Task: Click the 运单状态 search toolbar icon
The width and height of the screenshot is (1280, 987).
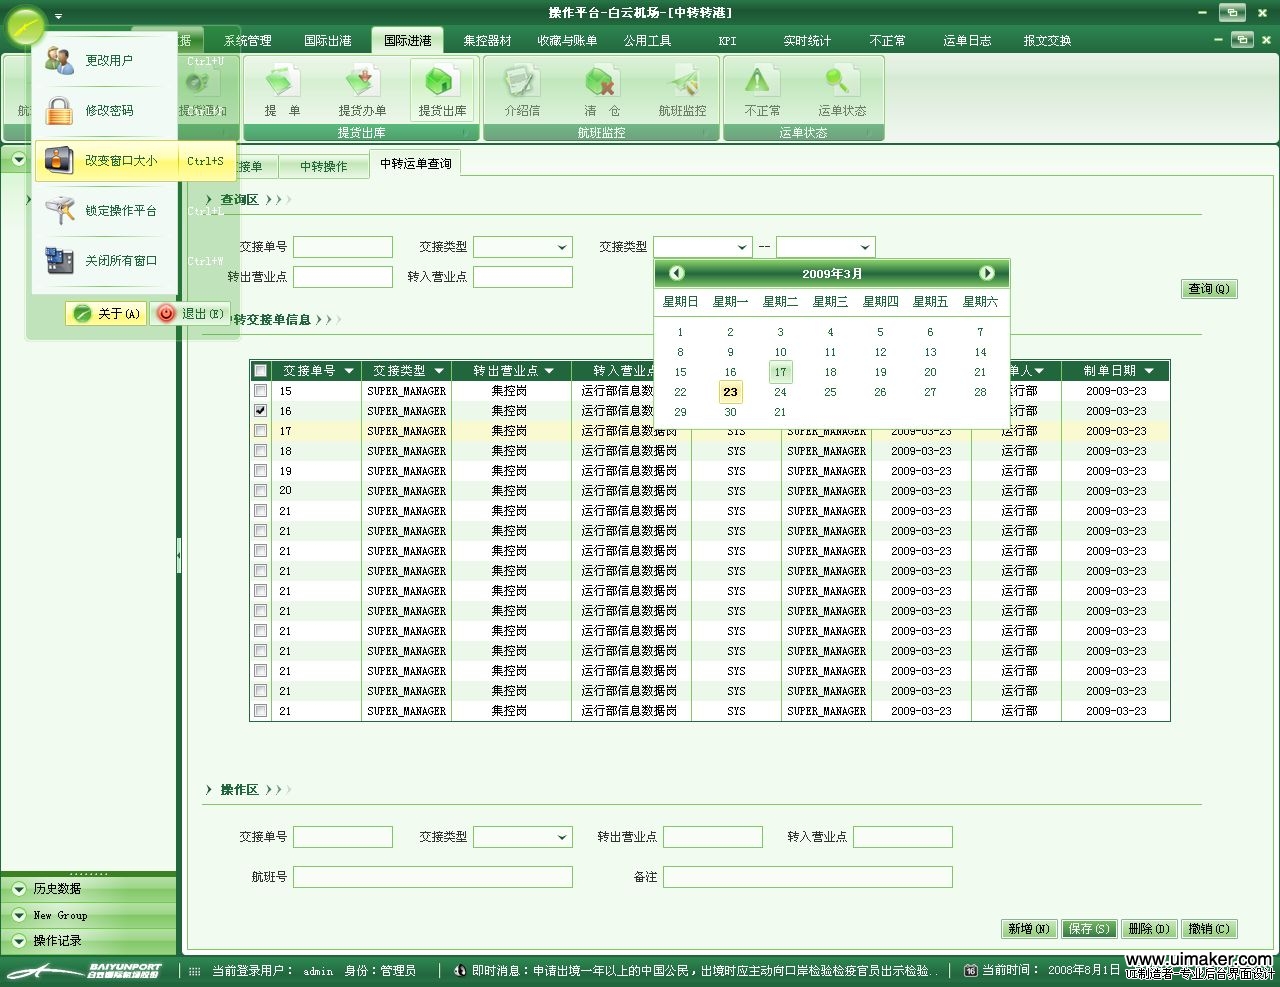Action: (x=842, y=91)
